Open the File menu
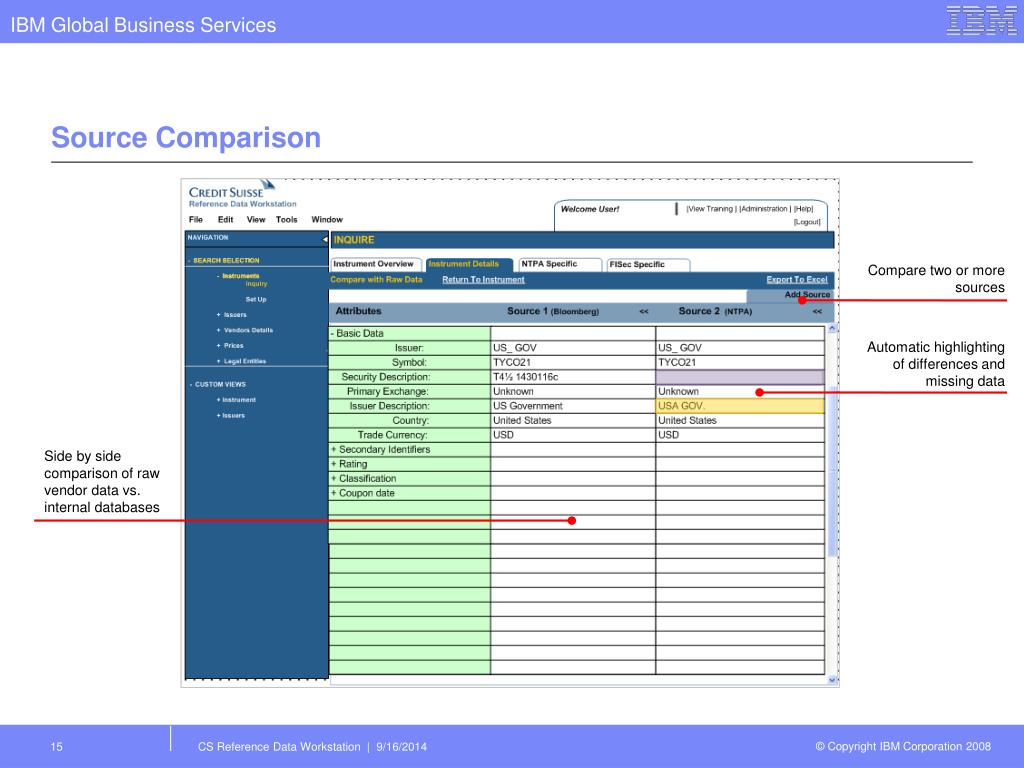The height and width of the screenshot is (768, 1024). point(195,219)
